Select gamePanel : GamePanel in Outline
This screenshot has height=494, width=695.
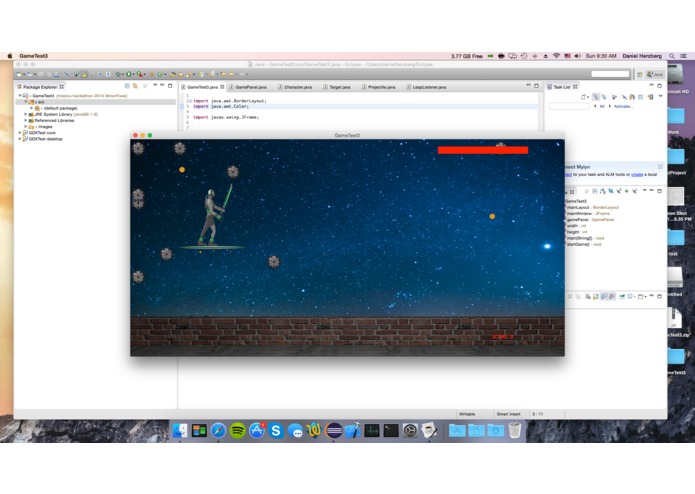tap(590, 220)
